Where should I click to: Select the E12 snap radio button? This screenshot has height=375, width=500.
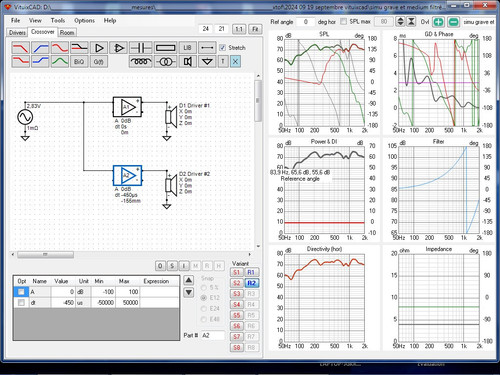tap(204, 298)
